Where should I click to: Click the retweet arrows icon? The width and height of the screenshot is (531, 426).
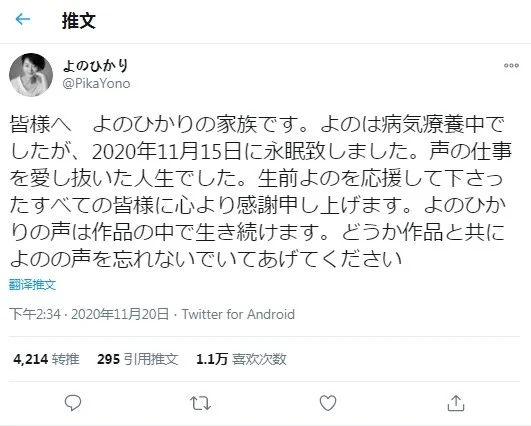200,403
